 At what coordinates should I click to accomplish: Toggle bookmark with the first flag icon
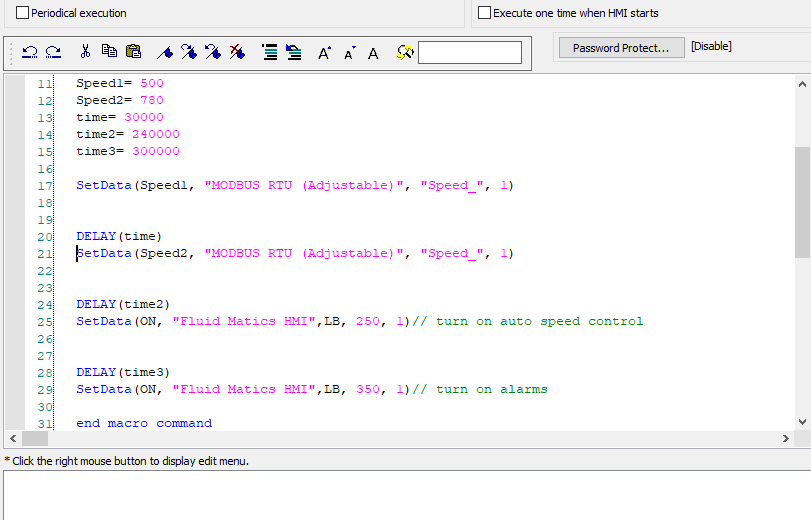[x=165, y=53]
